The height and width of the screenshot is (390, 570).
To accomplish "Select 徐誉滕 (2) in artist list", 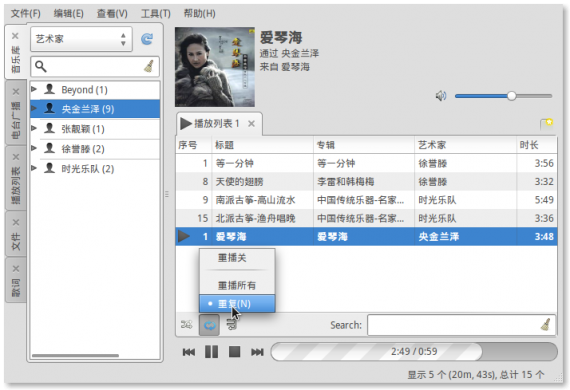I will pyautogui.click(x=95, y=149).
